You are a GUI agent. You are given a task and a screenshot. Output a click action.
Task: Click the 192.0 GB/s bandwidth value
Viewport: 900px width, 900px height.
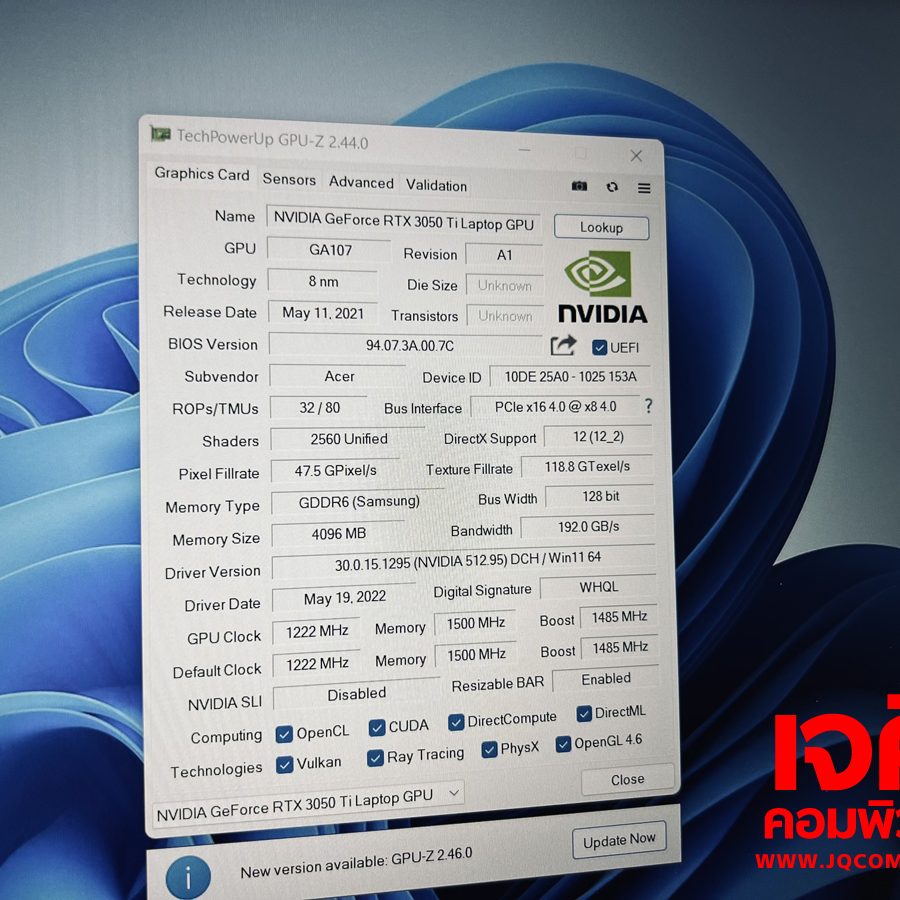pos(588,526)
